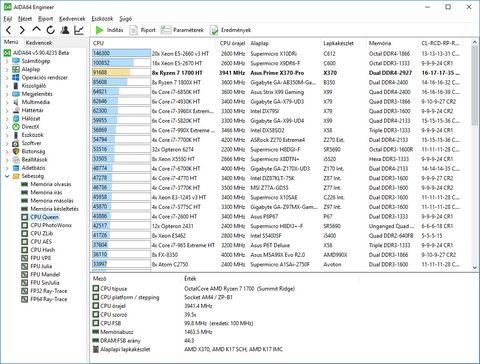Expand the Alaplap tree node
This screenshot has width=480, height=364.
(x=7, y=70)
